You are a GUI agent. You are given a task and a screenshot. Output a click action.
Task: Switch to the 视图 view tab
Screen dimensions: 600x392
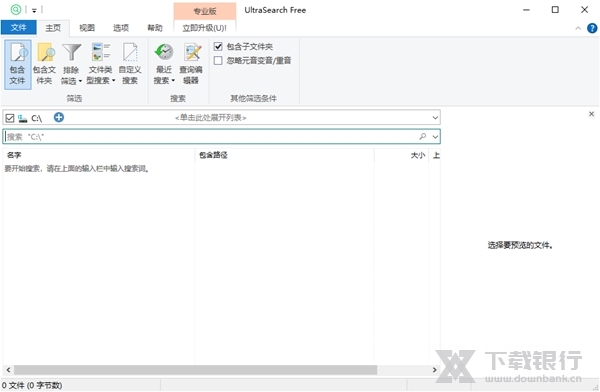pos(87,28)
